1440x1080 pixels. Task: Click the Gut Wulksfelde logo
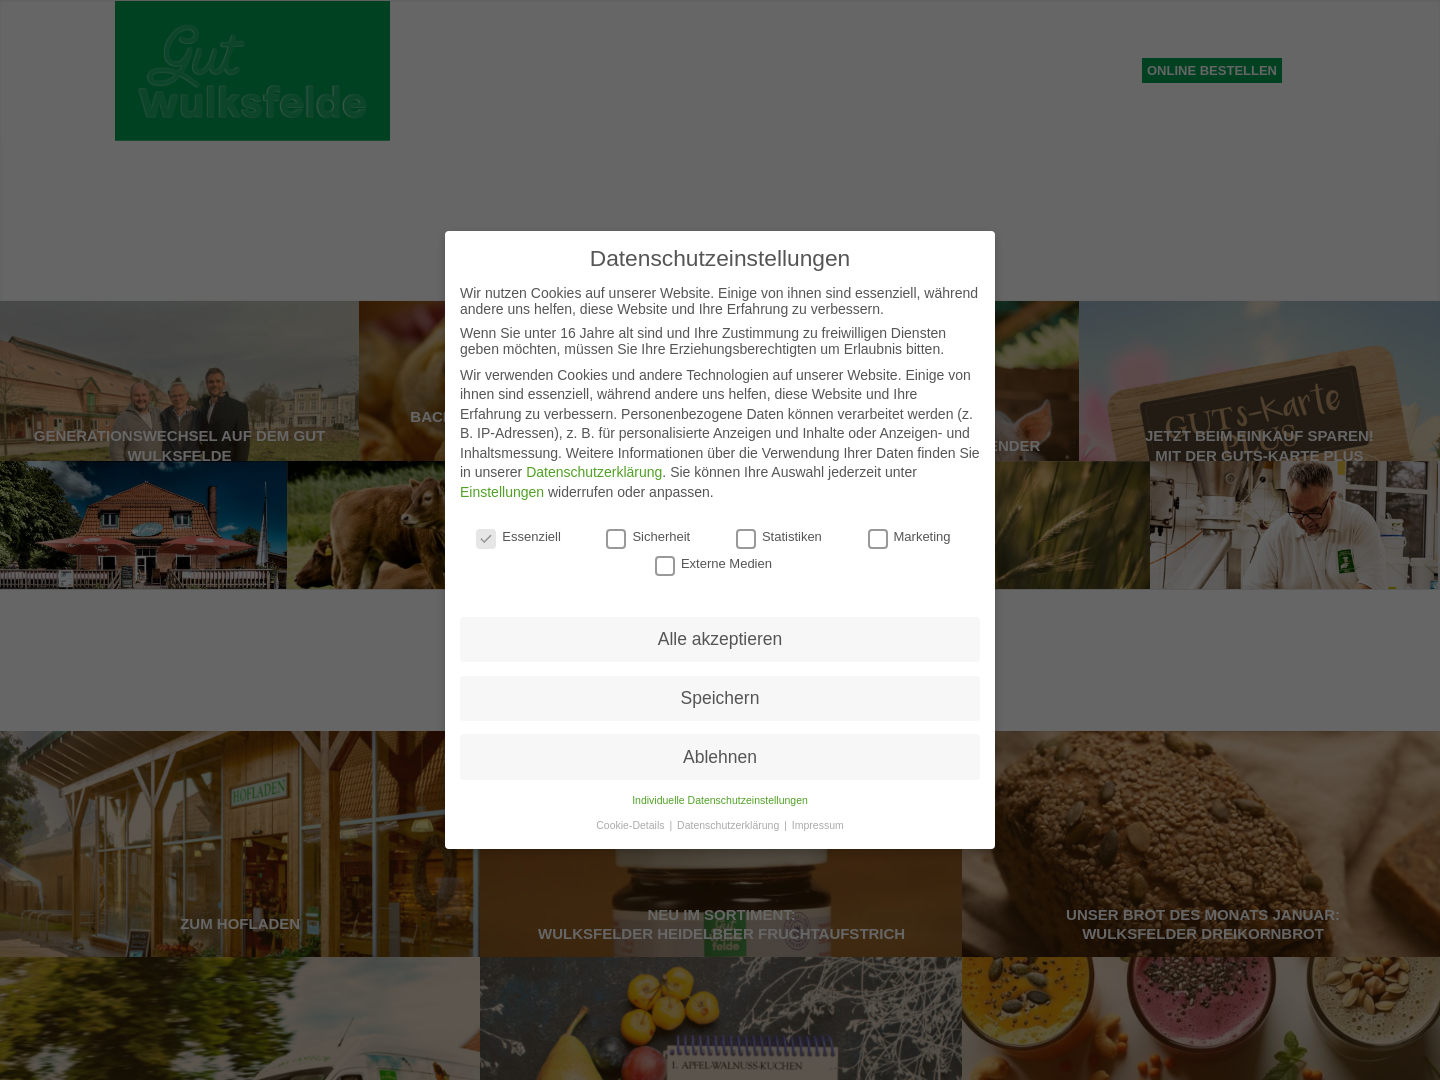point(252,71)
